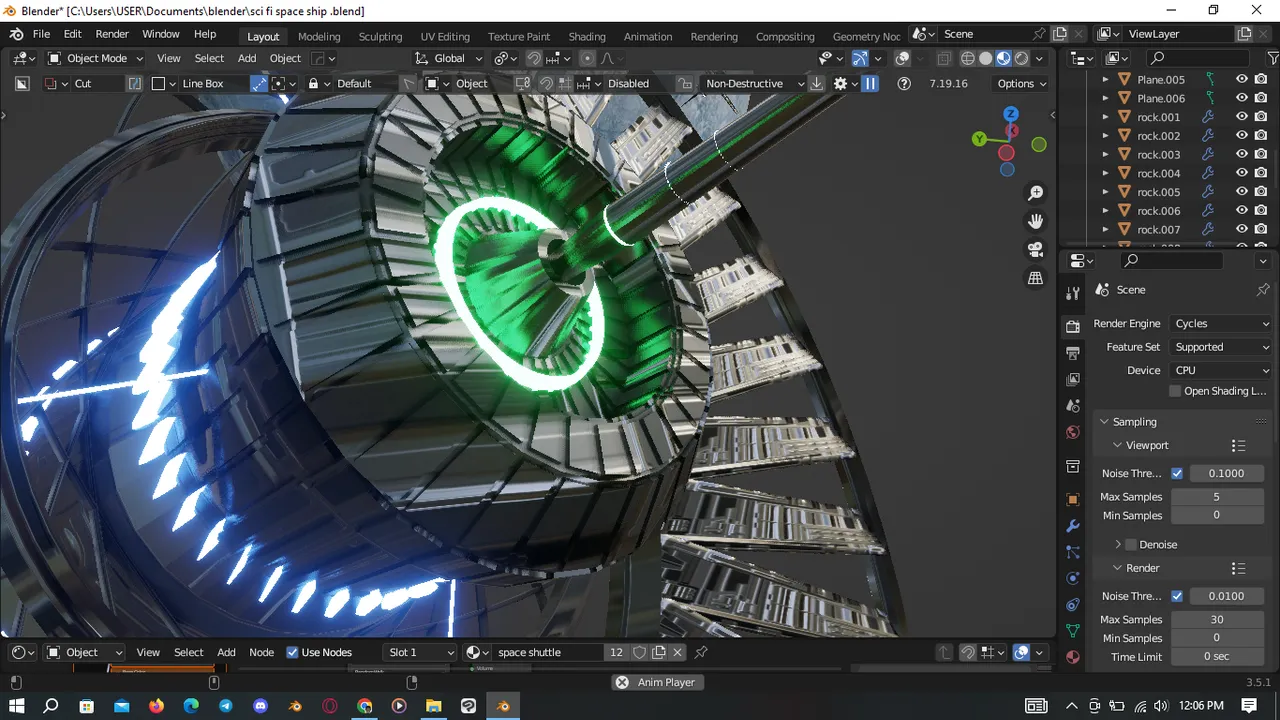Open the Modifiers properties wrench tab

tap(1073, 526)
